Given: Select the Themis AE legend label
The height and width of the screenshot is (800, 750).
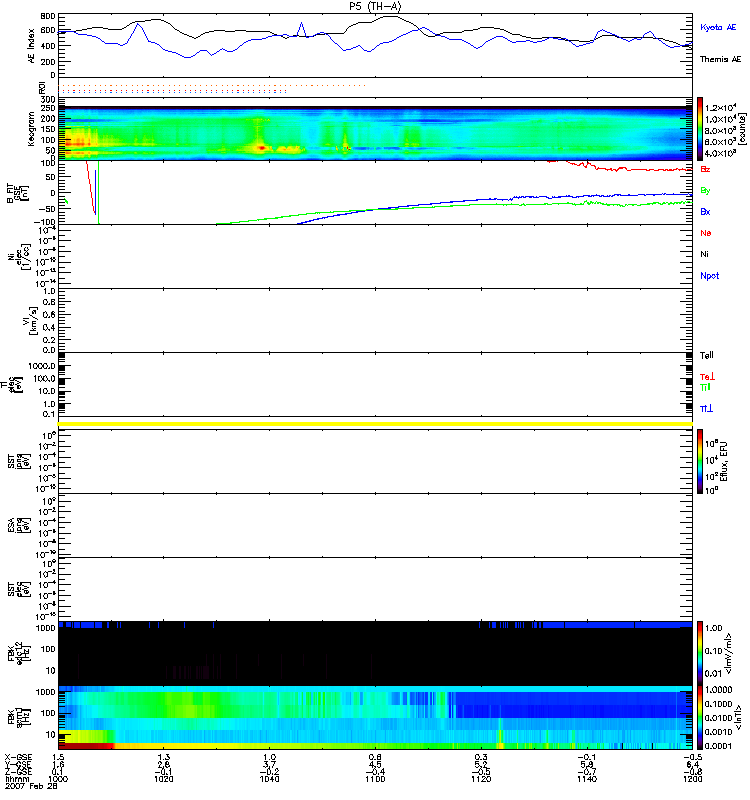Looking at the screenshot, I should (720, 59).
